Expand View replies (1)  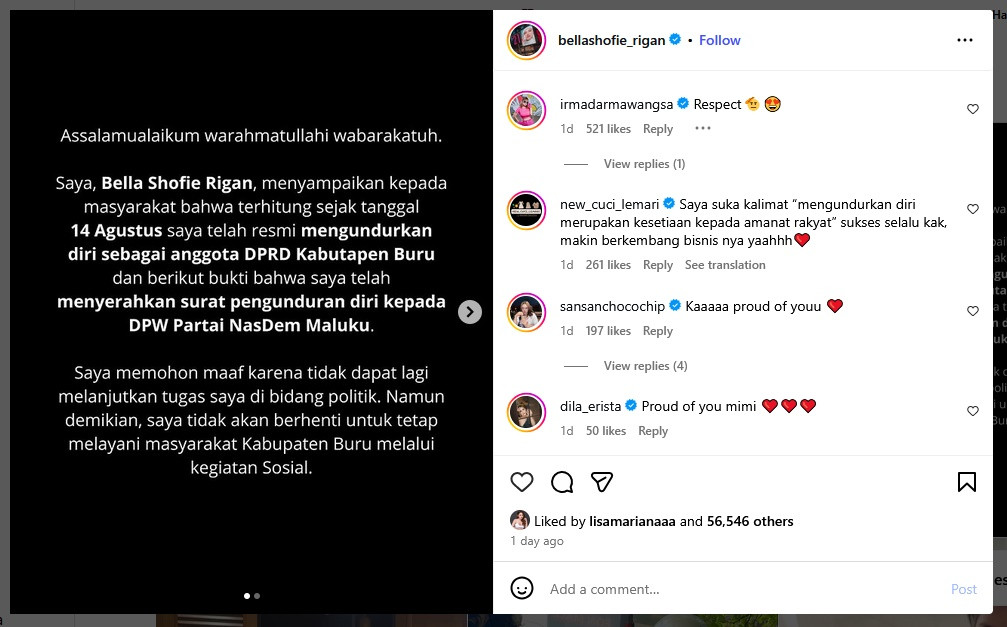tap(644, 164)
